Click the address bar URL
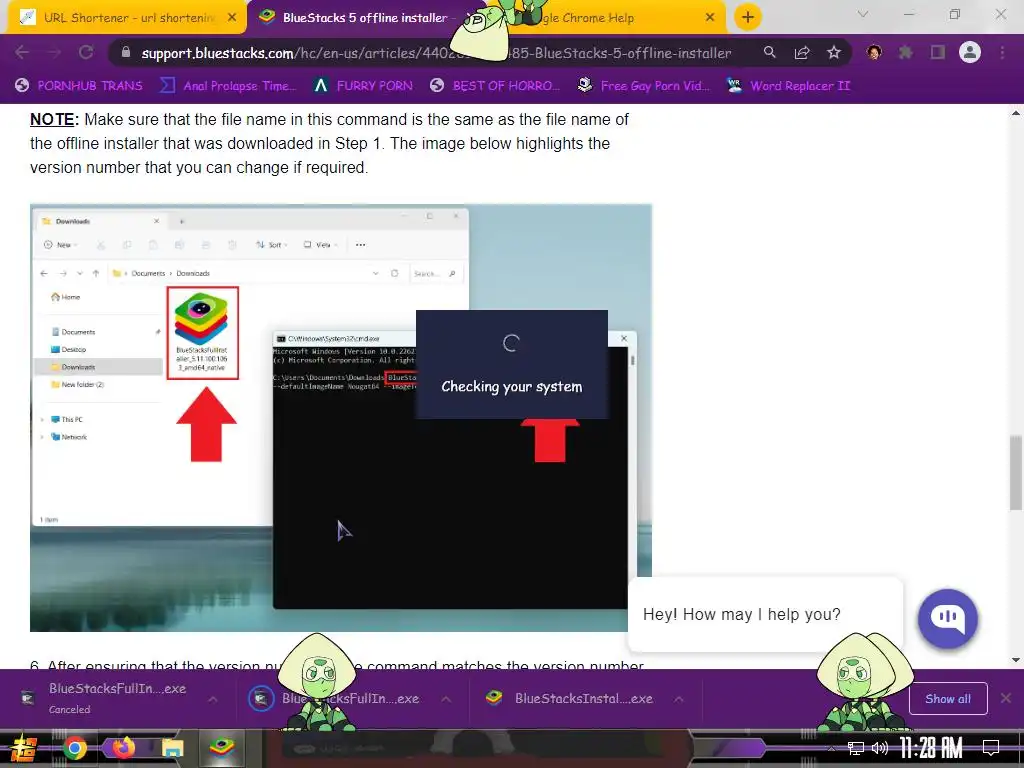The height and width of the screenshot is (768, 1024). 436,53
